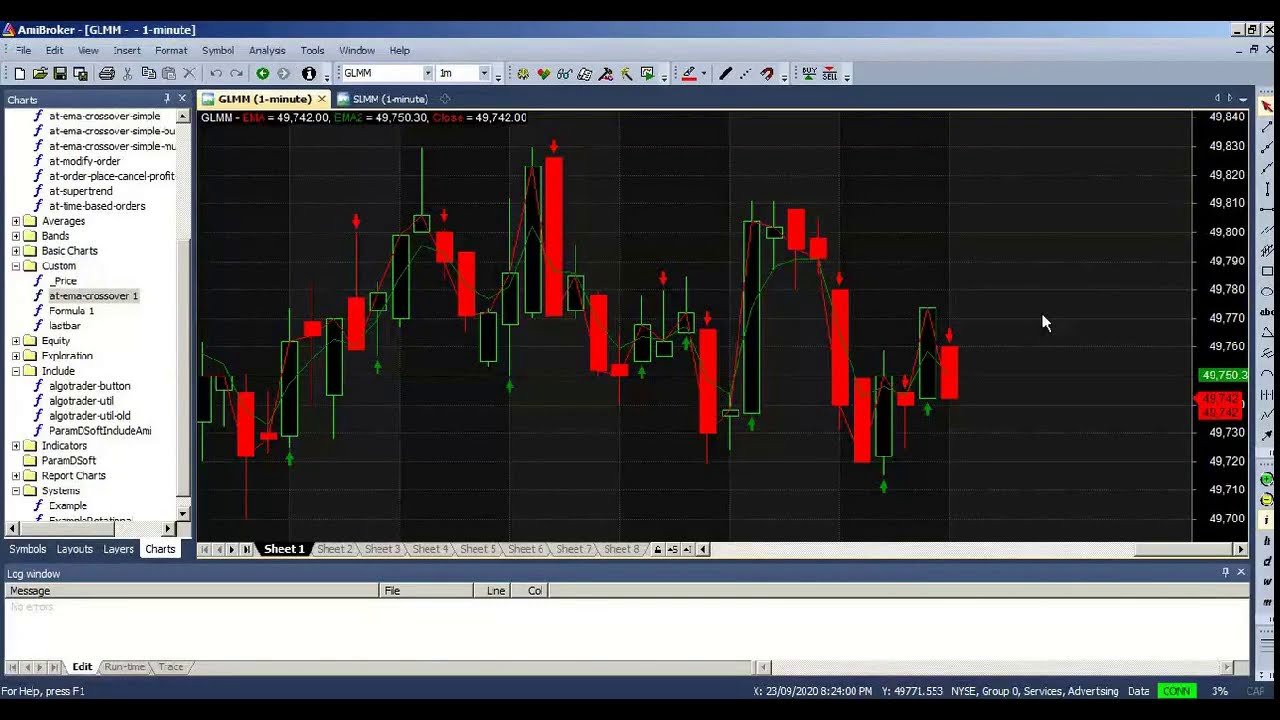Click the gear settings toolbar icon

tap(523, 74)
